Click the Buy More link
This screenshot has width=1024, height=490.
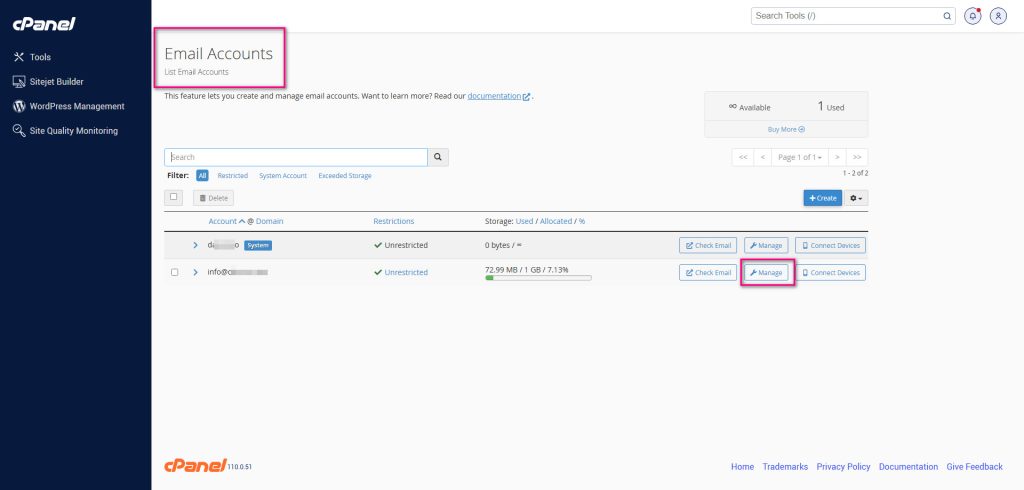pyautogui.click(x=786, y=129)
